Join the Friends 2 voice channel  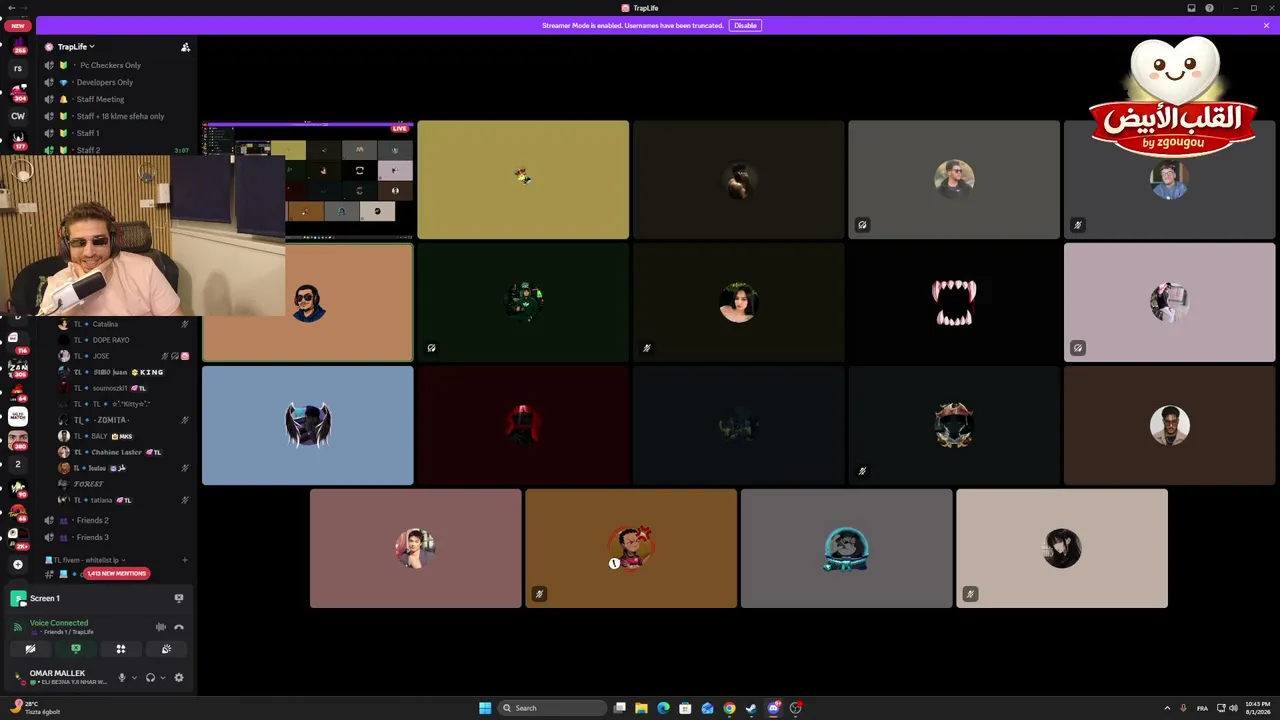pos(92,520)
